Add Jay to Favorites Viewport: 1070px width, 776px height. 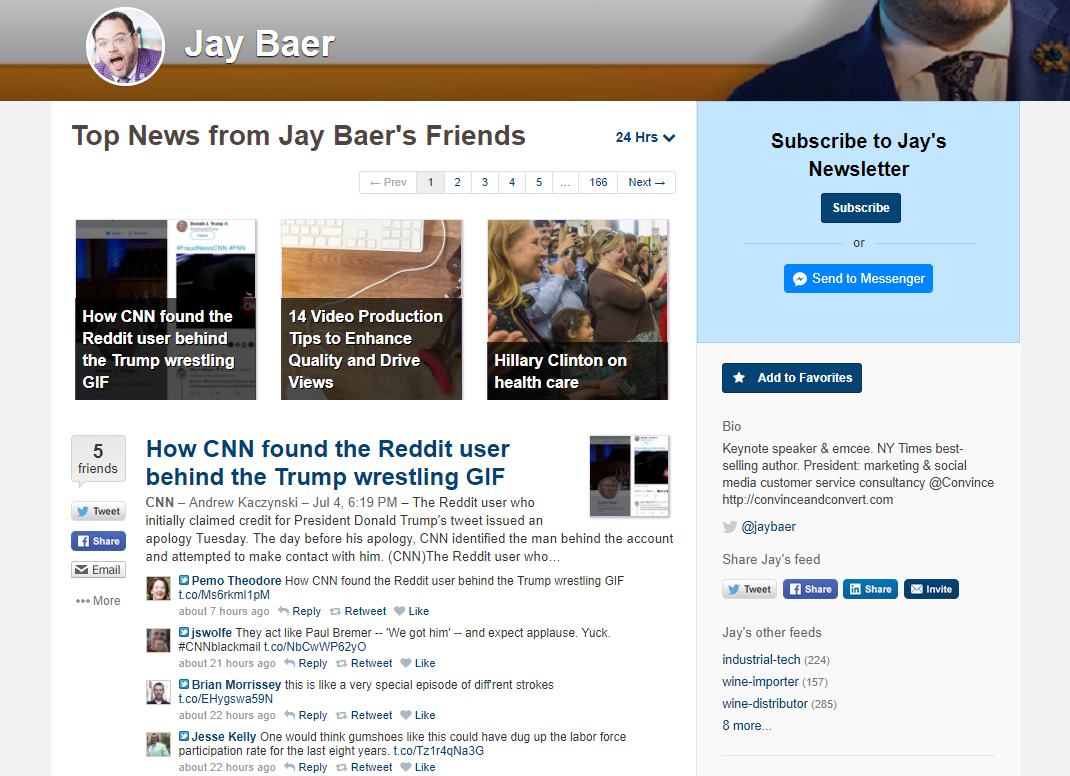click(792, 378)
